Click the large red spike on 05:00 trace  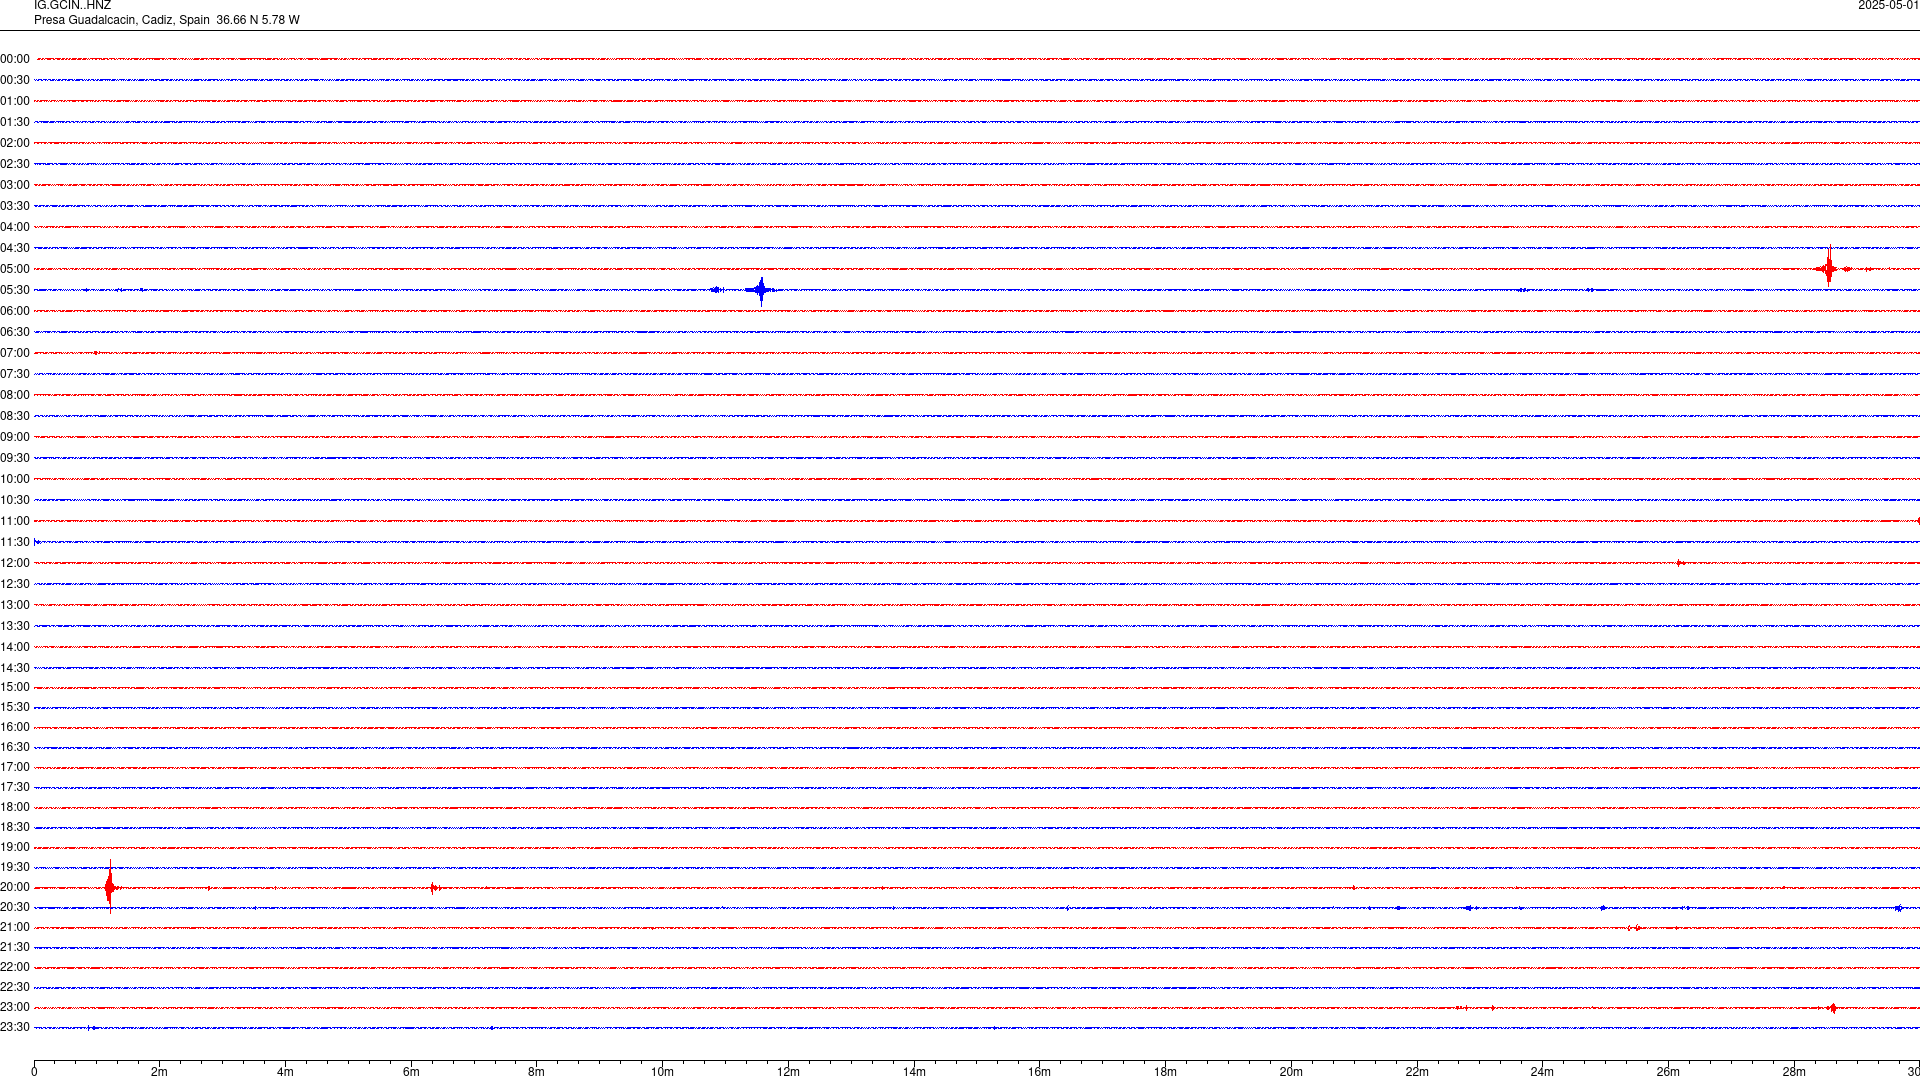(1829, 268)
